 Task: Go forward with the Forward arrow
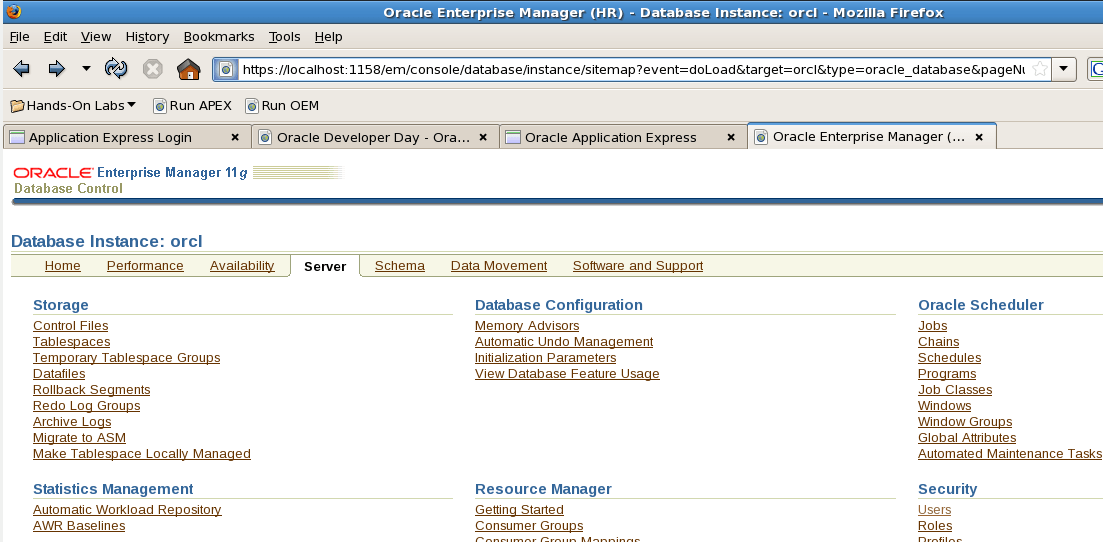point(56,69)
